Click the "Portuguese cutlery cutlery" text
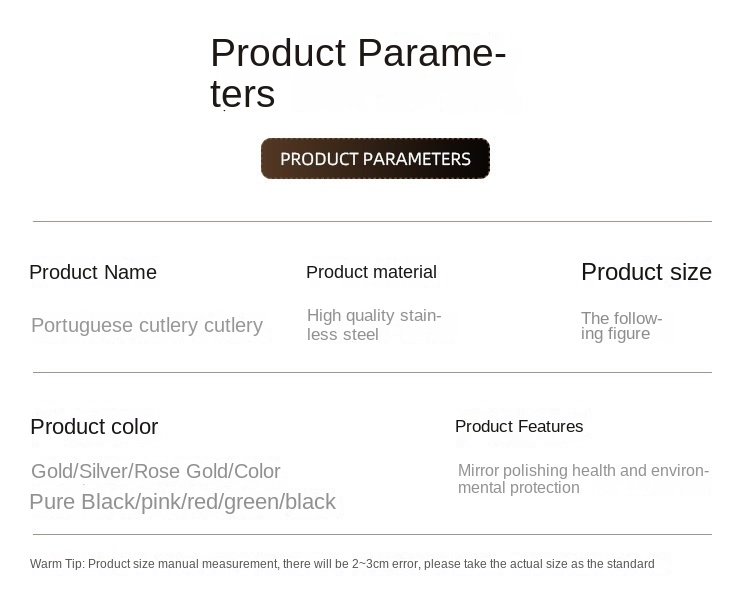 click(x=147, y=326)
